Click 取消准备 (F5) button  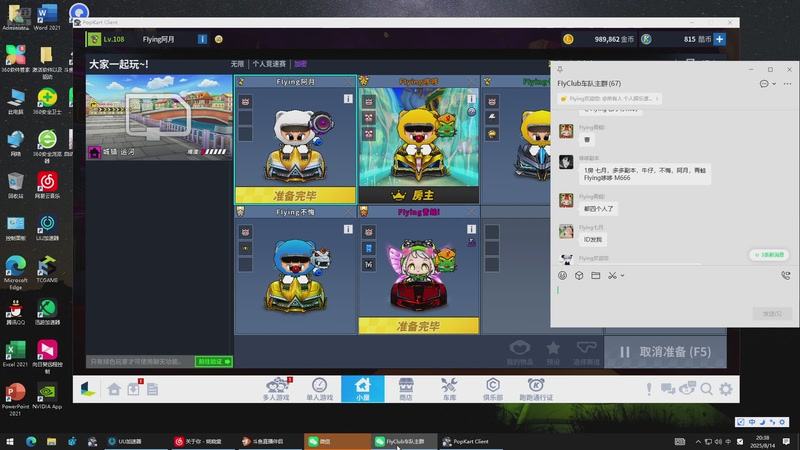(x=665, y=352)
